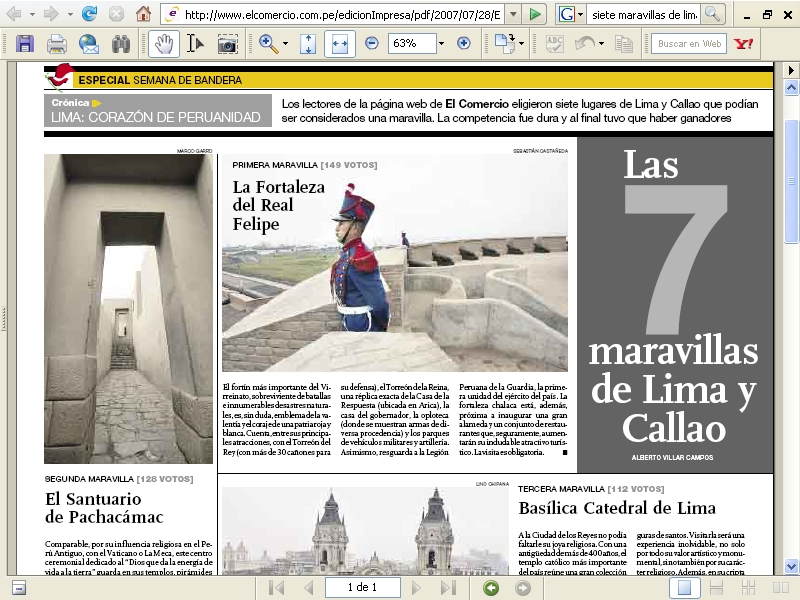Activate the Select Text tool

tap(195, 44)
